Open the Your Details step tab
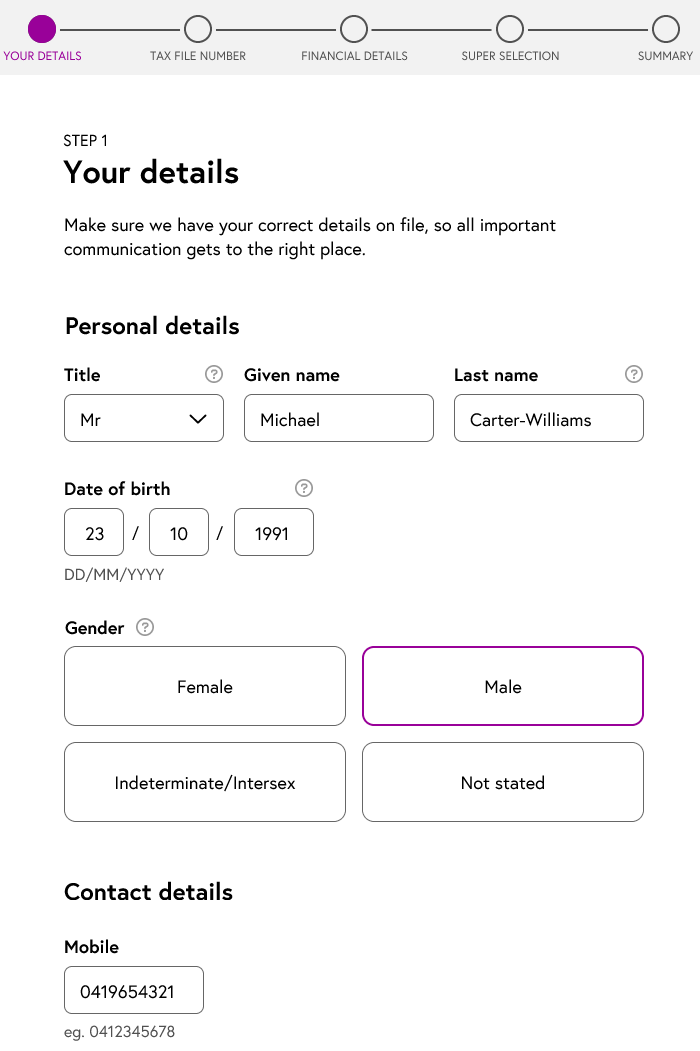The image size is (700, 1051). click(x=42, y=39)
